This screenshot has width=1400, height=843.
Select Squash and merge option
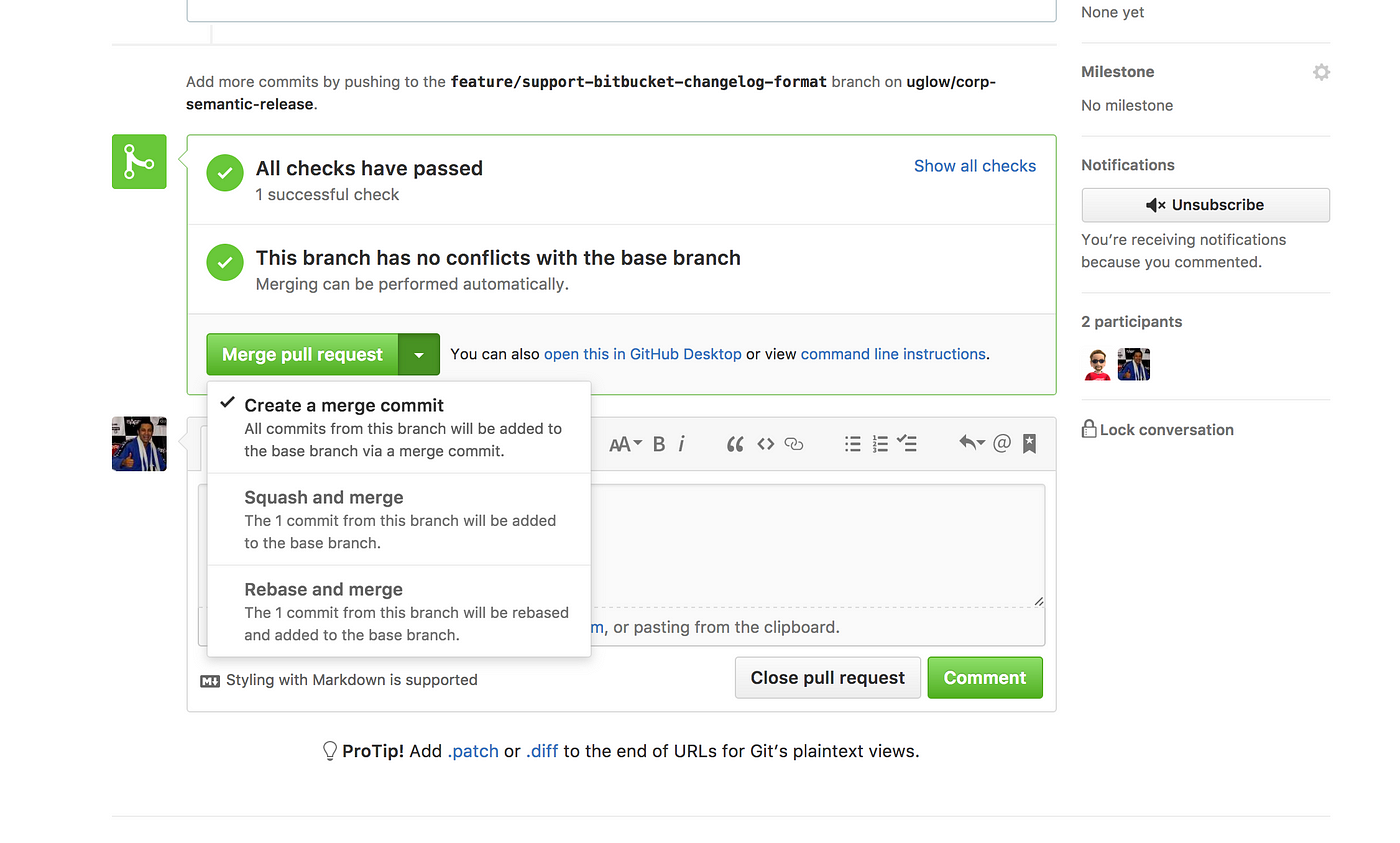click(399, 519)
